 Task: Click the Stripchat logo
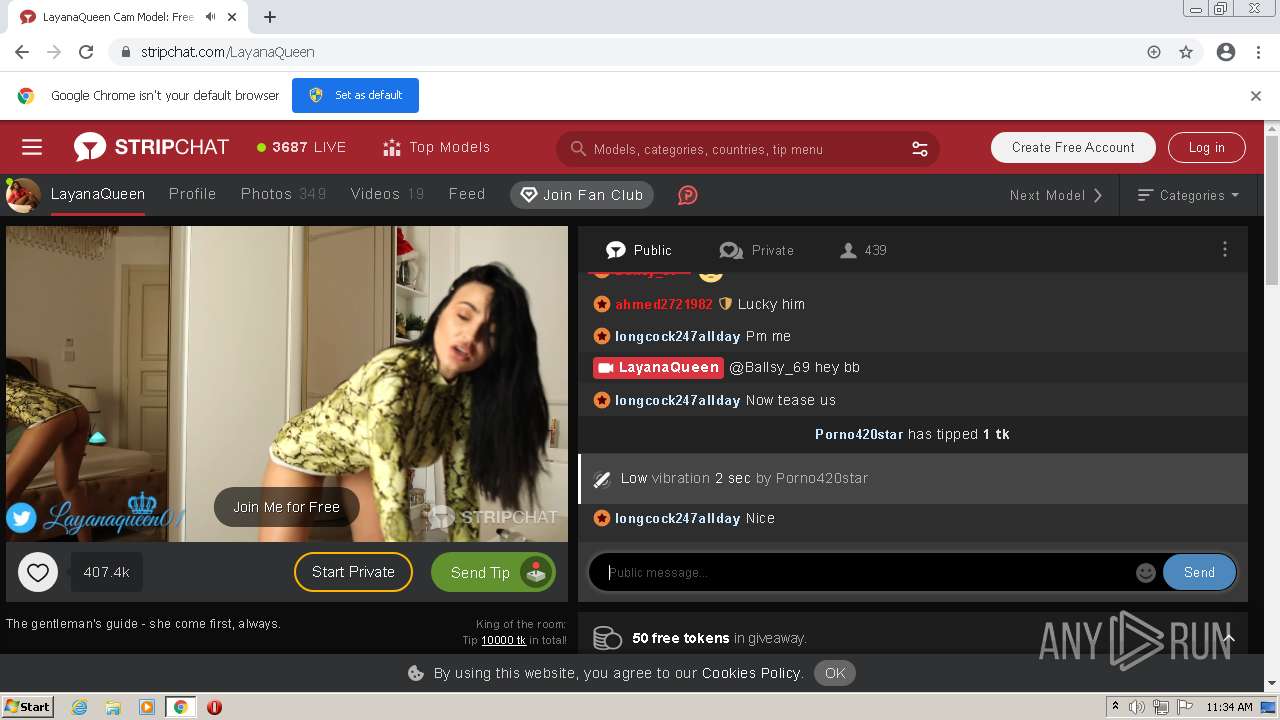click(x=151, y=147)
